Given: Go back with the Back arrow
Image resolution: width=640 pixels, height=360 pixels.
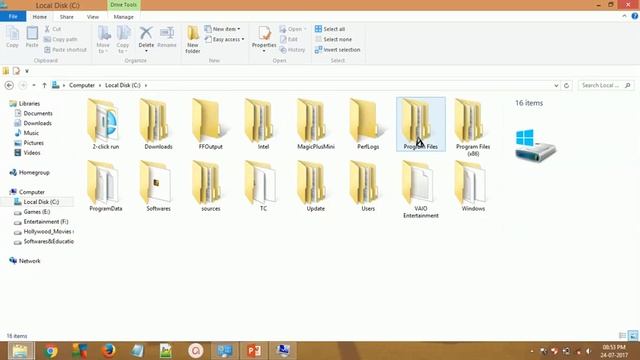Looking at the screenshot, I should coord(9,85).
